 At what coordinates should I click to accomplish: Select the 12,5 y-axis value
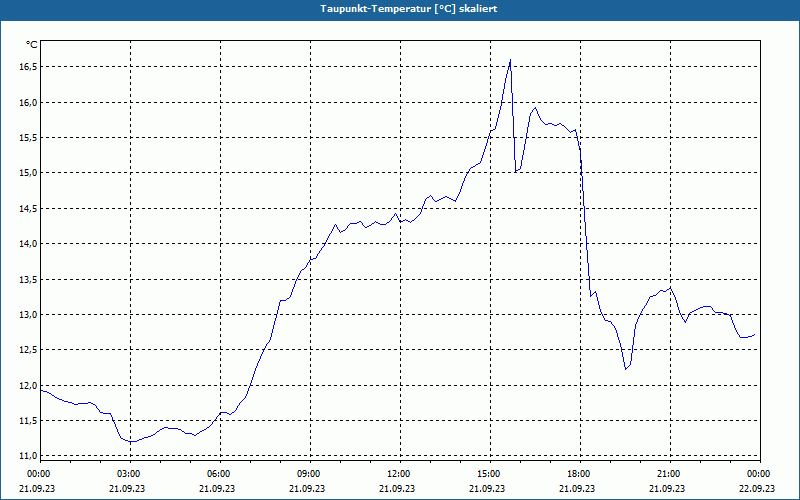pos(29,350)
